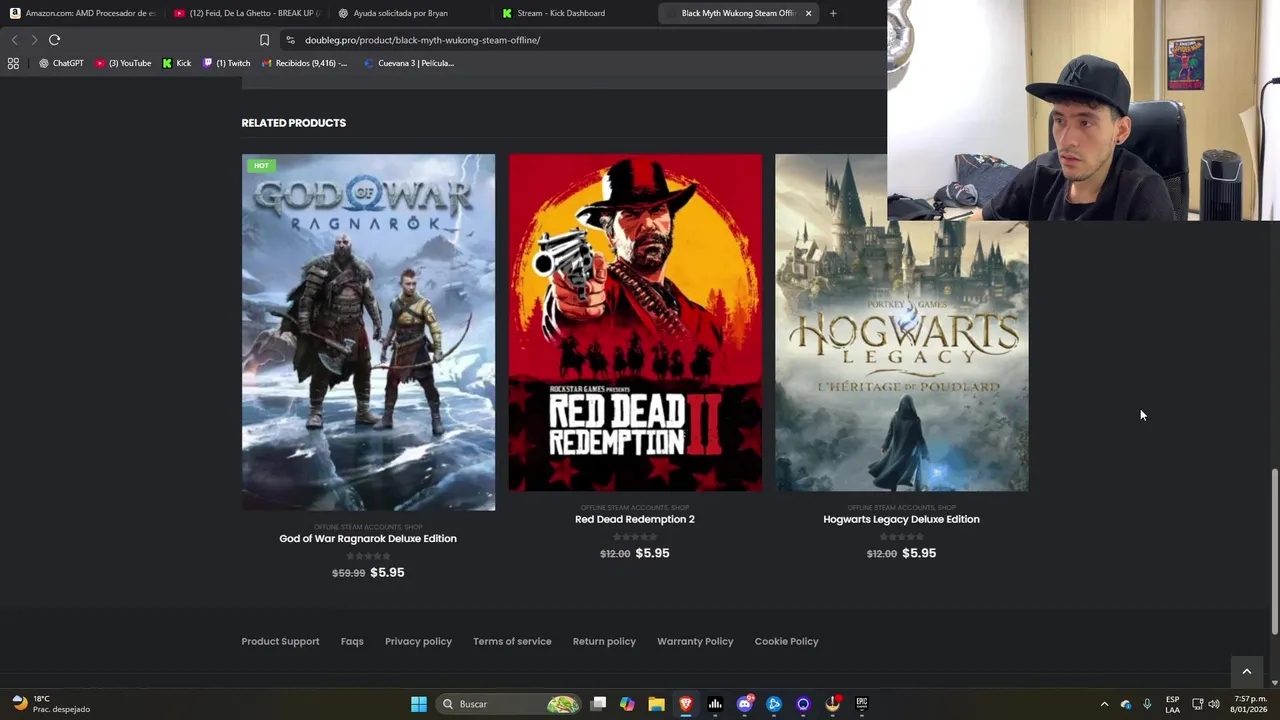The image size is (1280, 720).
Task: Launch Copilot from the taskbar
Action: tap(627, 704)
